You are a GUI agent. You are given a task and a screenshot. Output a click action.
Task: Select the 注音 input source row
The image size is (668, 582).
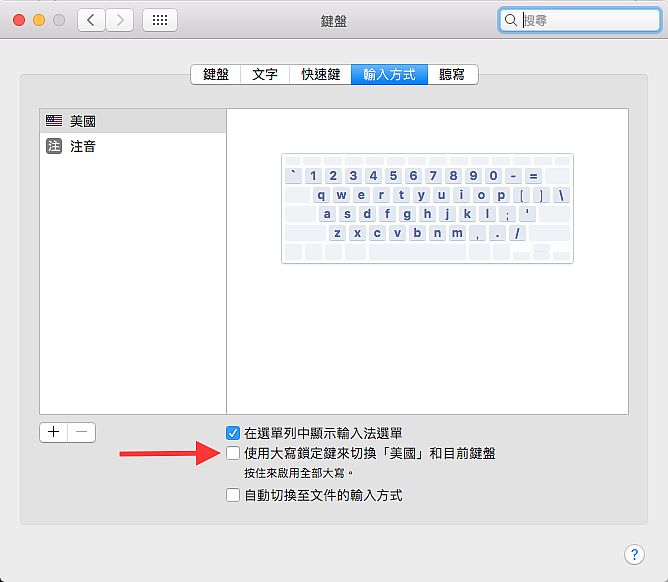[x=132, y=146]
